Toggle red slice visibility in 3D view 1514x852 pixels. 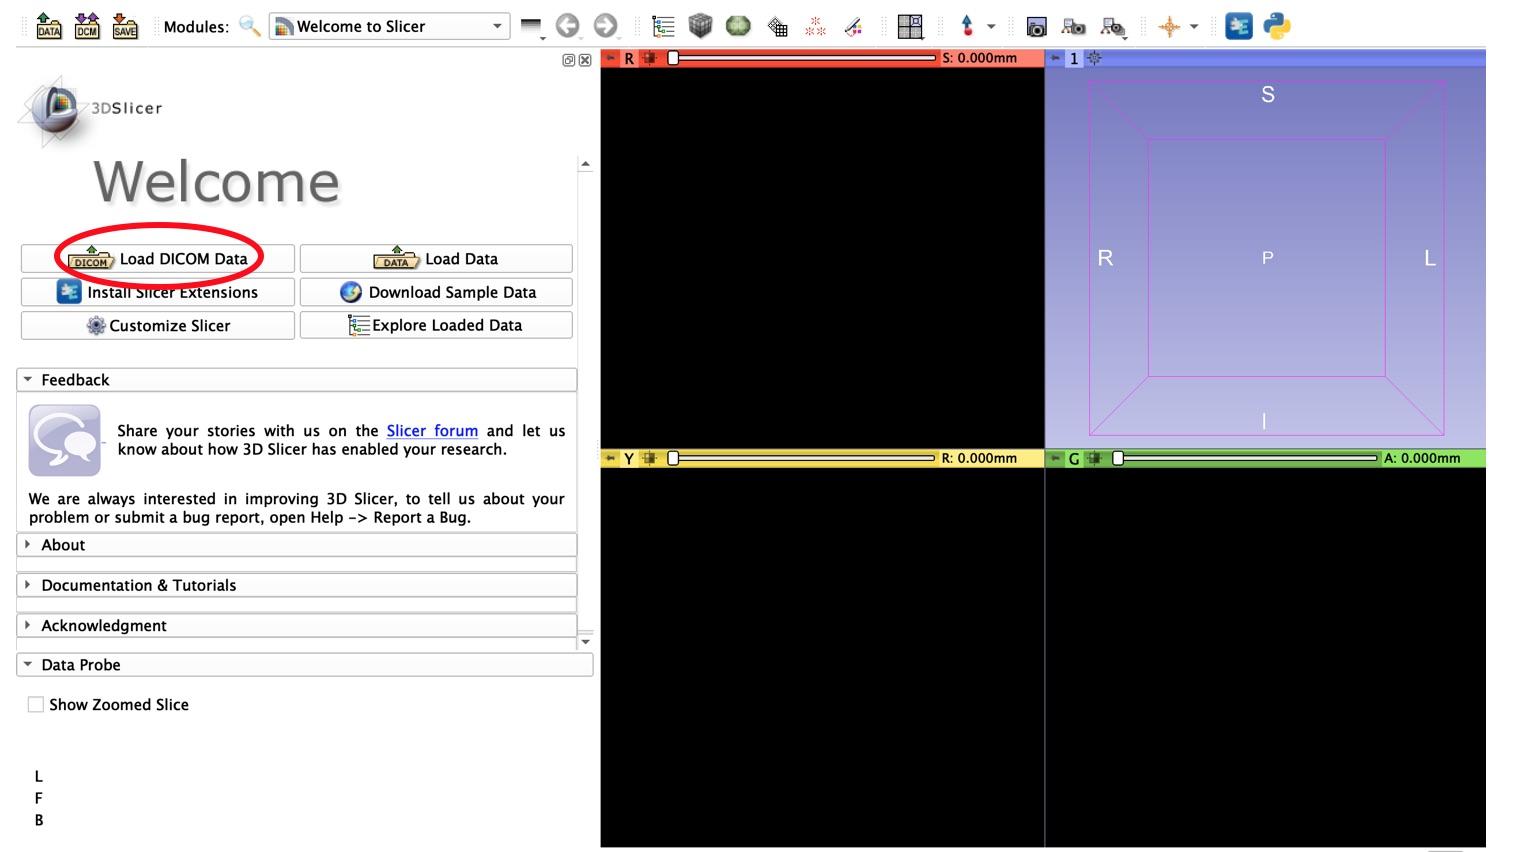click(648, 58)
